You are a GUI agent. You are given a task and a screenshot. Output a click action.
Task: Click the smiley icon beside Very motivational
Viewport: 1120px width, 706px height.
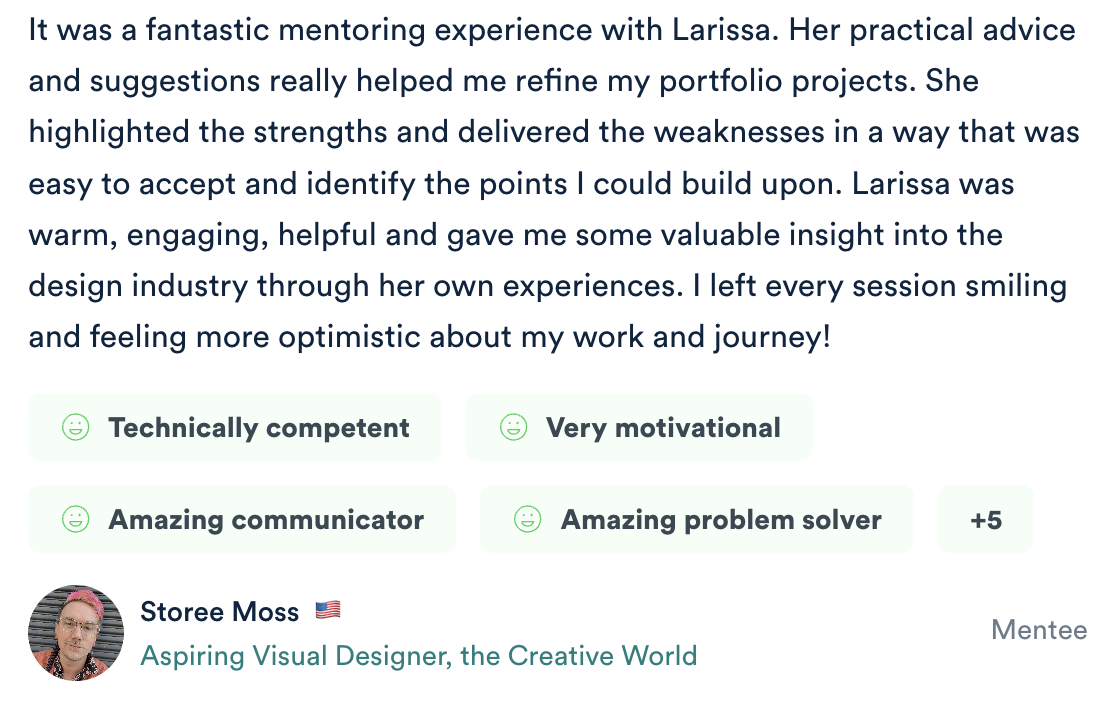[513, 428]
